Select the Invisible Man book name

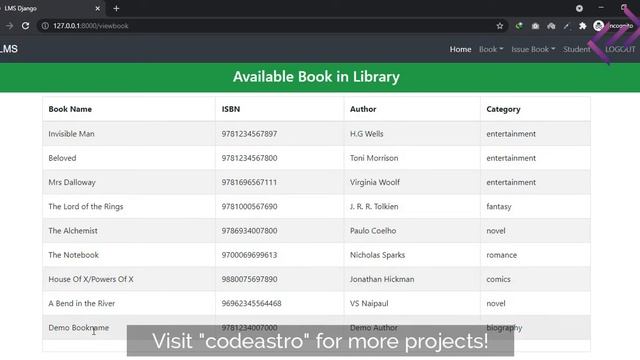(x=71, y=133)
